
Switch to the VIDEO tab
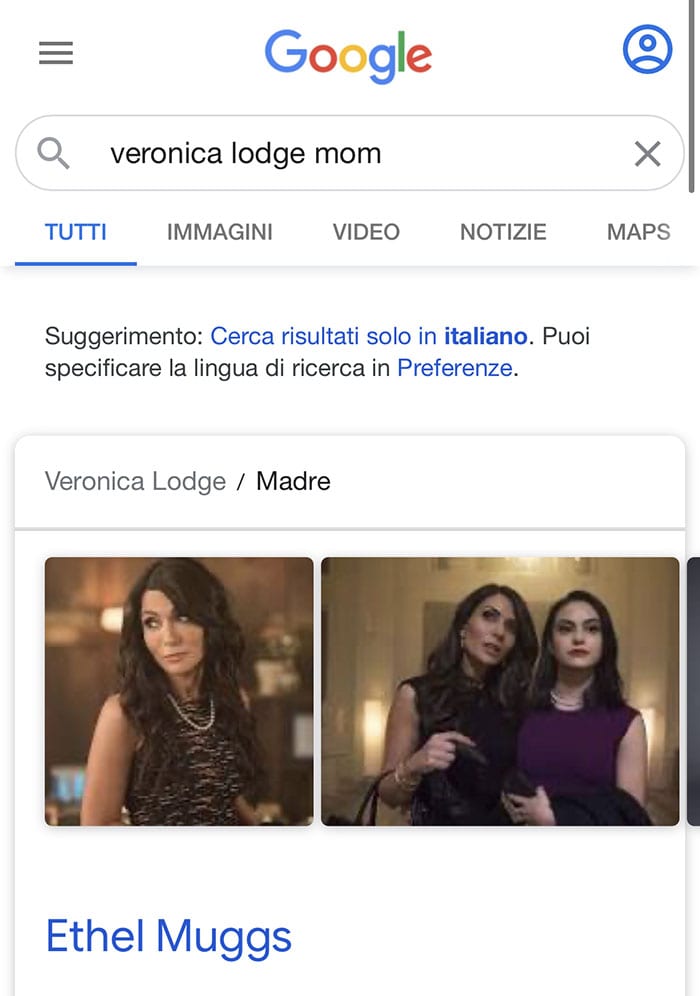(x=367, y=232)
